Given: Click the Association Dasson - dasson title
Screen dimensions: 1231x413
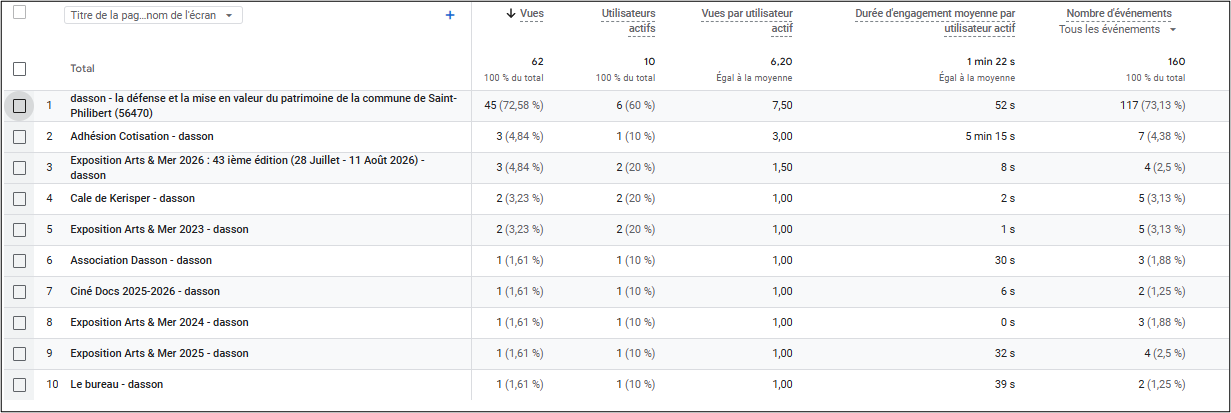Looking at the screenshot, I should point(141,260).
